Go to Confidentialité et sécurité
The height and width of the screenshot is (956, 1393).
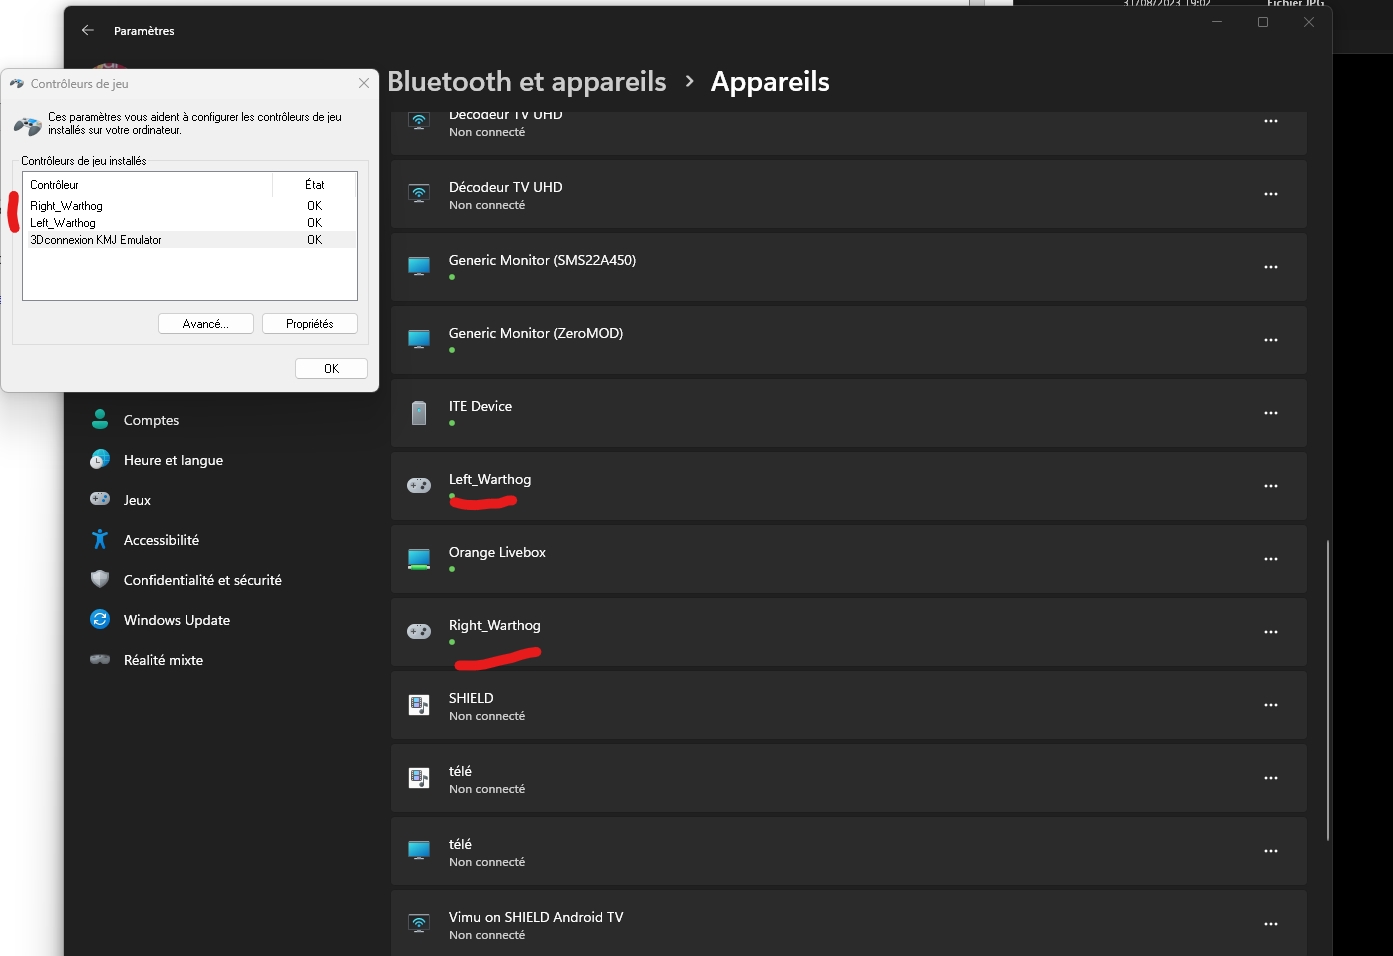click(x=202, y=580)
